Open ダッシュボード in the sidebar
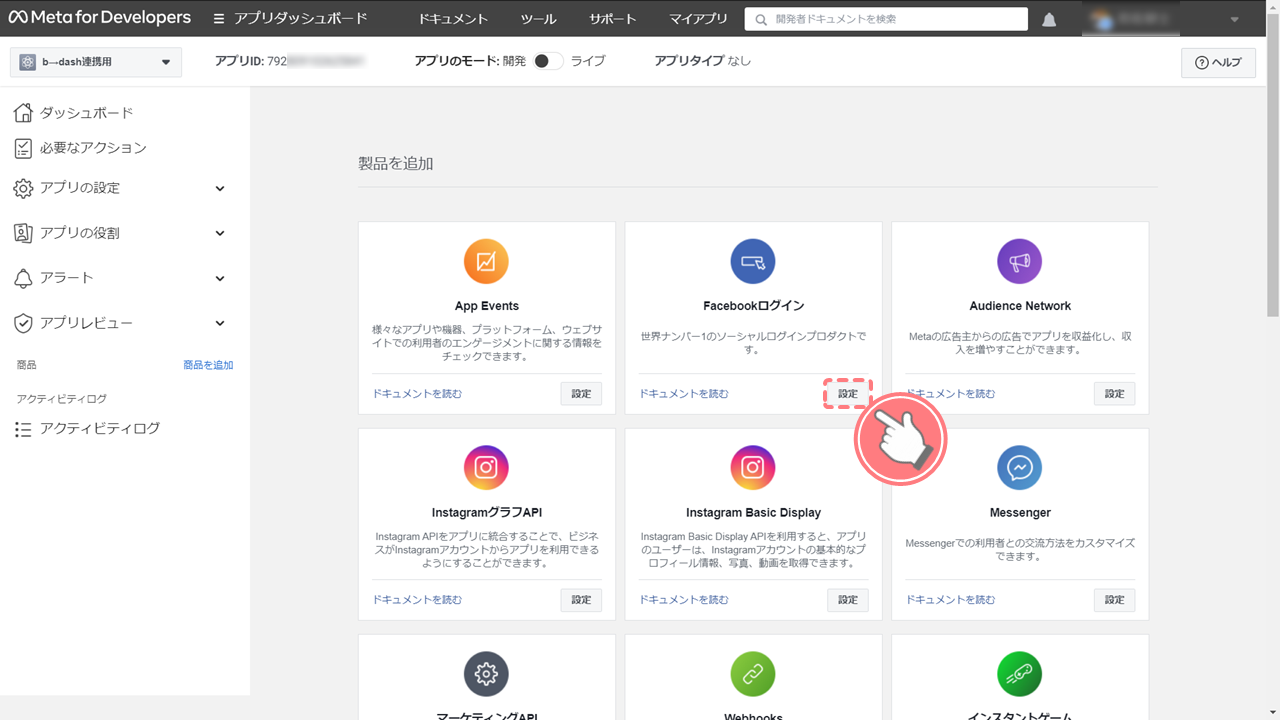 tap(86, 113)
